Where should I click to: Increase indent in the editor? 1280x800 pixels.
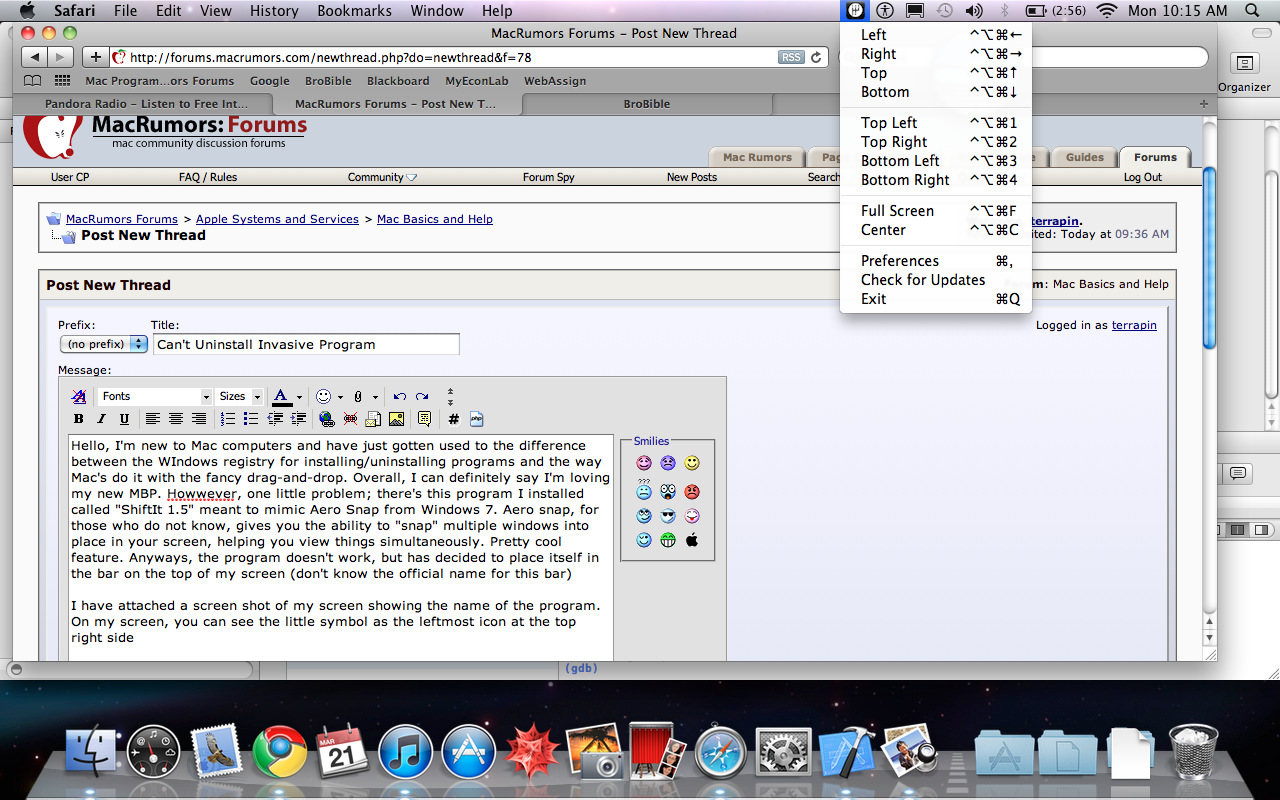tap(297, 419)
